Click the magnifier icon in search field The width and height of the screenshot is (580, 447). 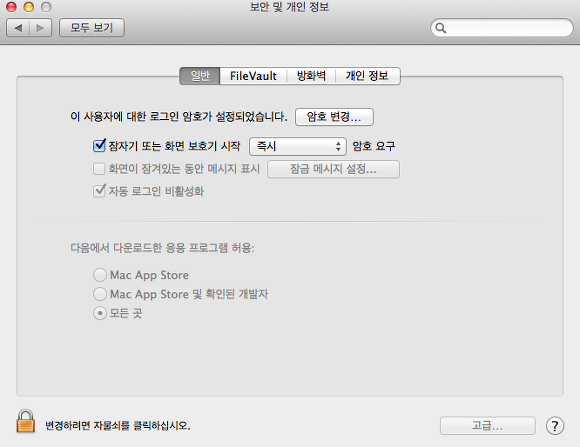coord(441,28)
